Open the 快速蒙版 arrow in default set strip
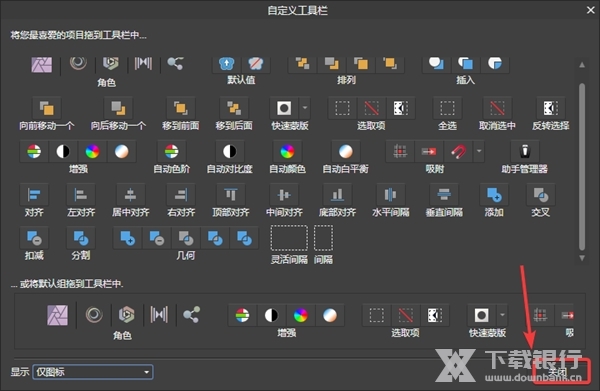The height and width of the screenshot is (391, 600). (502, 315)
